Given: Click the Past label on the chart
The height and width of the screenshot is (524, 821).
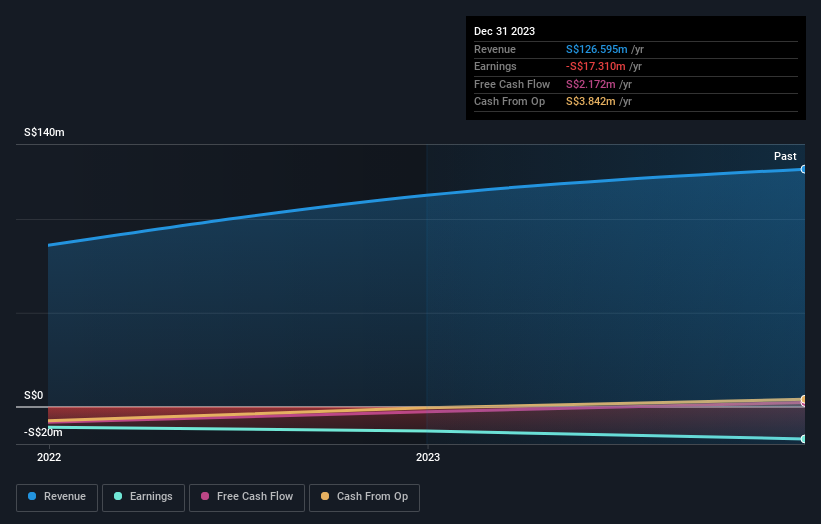Looking at the screenshot, I should tap(785, 156).
